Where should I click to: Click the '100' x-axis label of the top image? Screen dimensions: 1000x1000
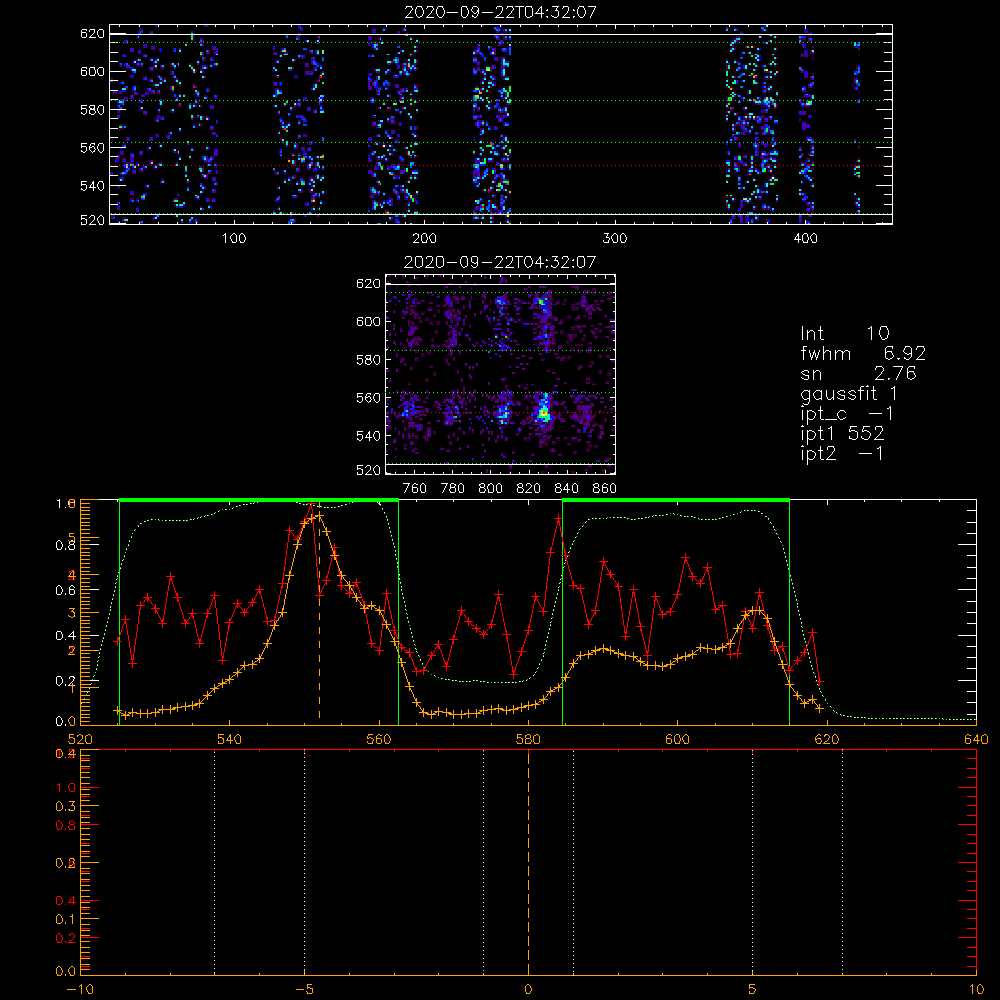pyautogui.click(x=234, y=239)
